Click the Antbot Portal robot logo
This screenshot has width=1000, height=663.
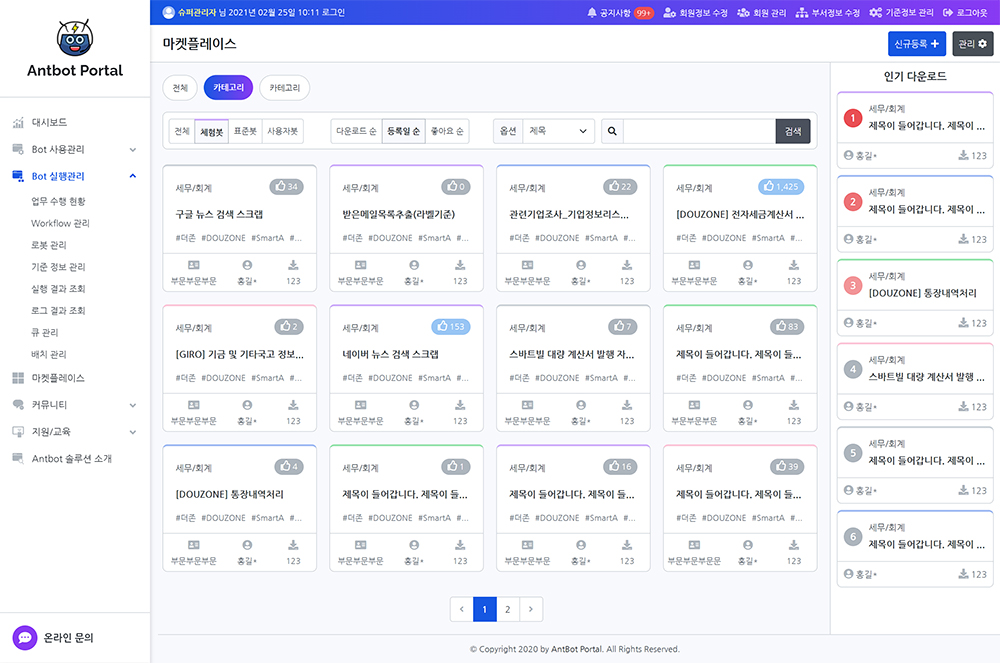click(x=75, y=38)
